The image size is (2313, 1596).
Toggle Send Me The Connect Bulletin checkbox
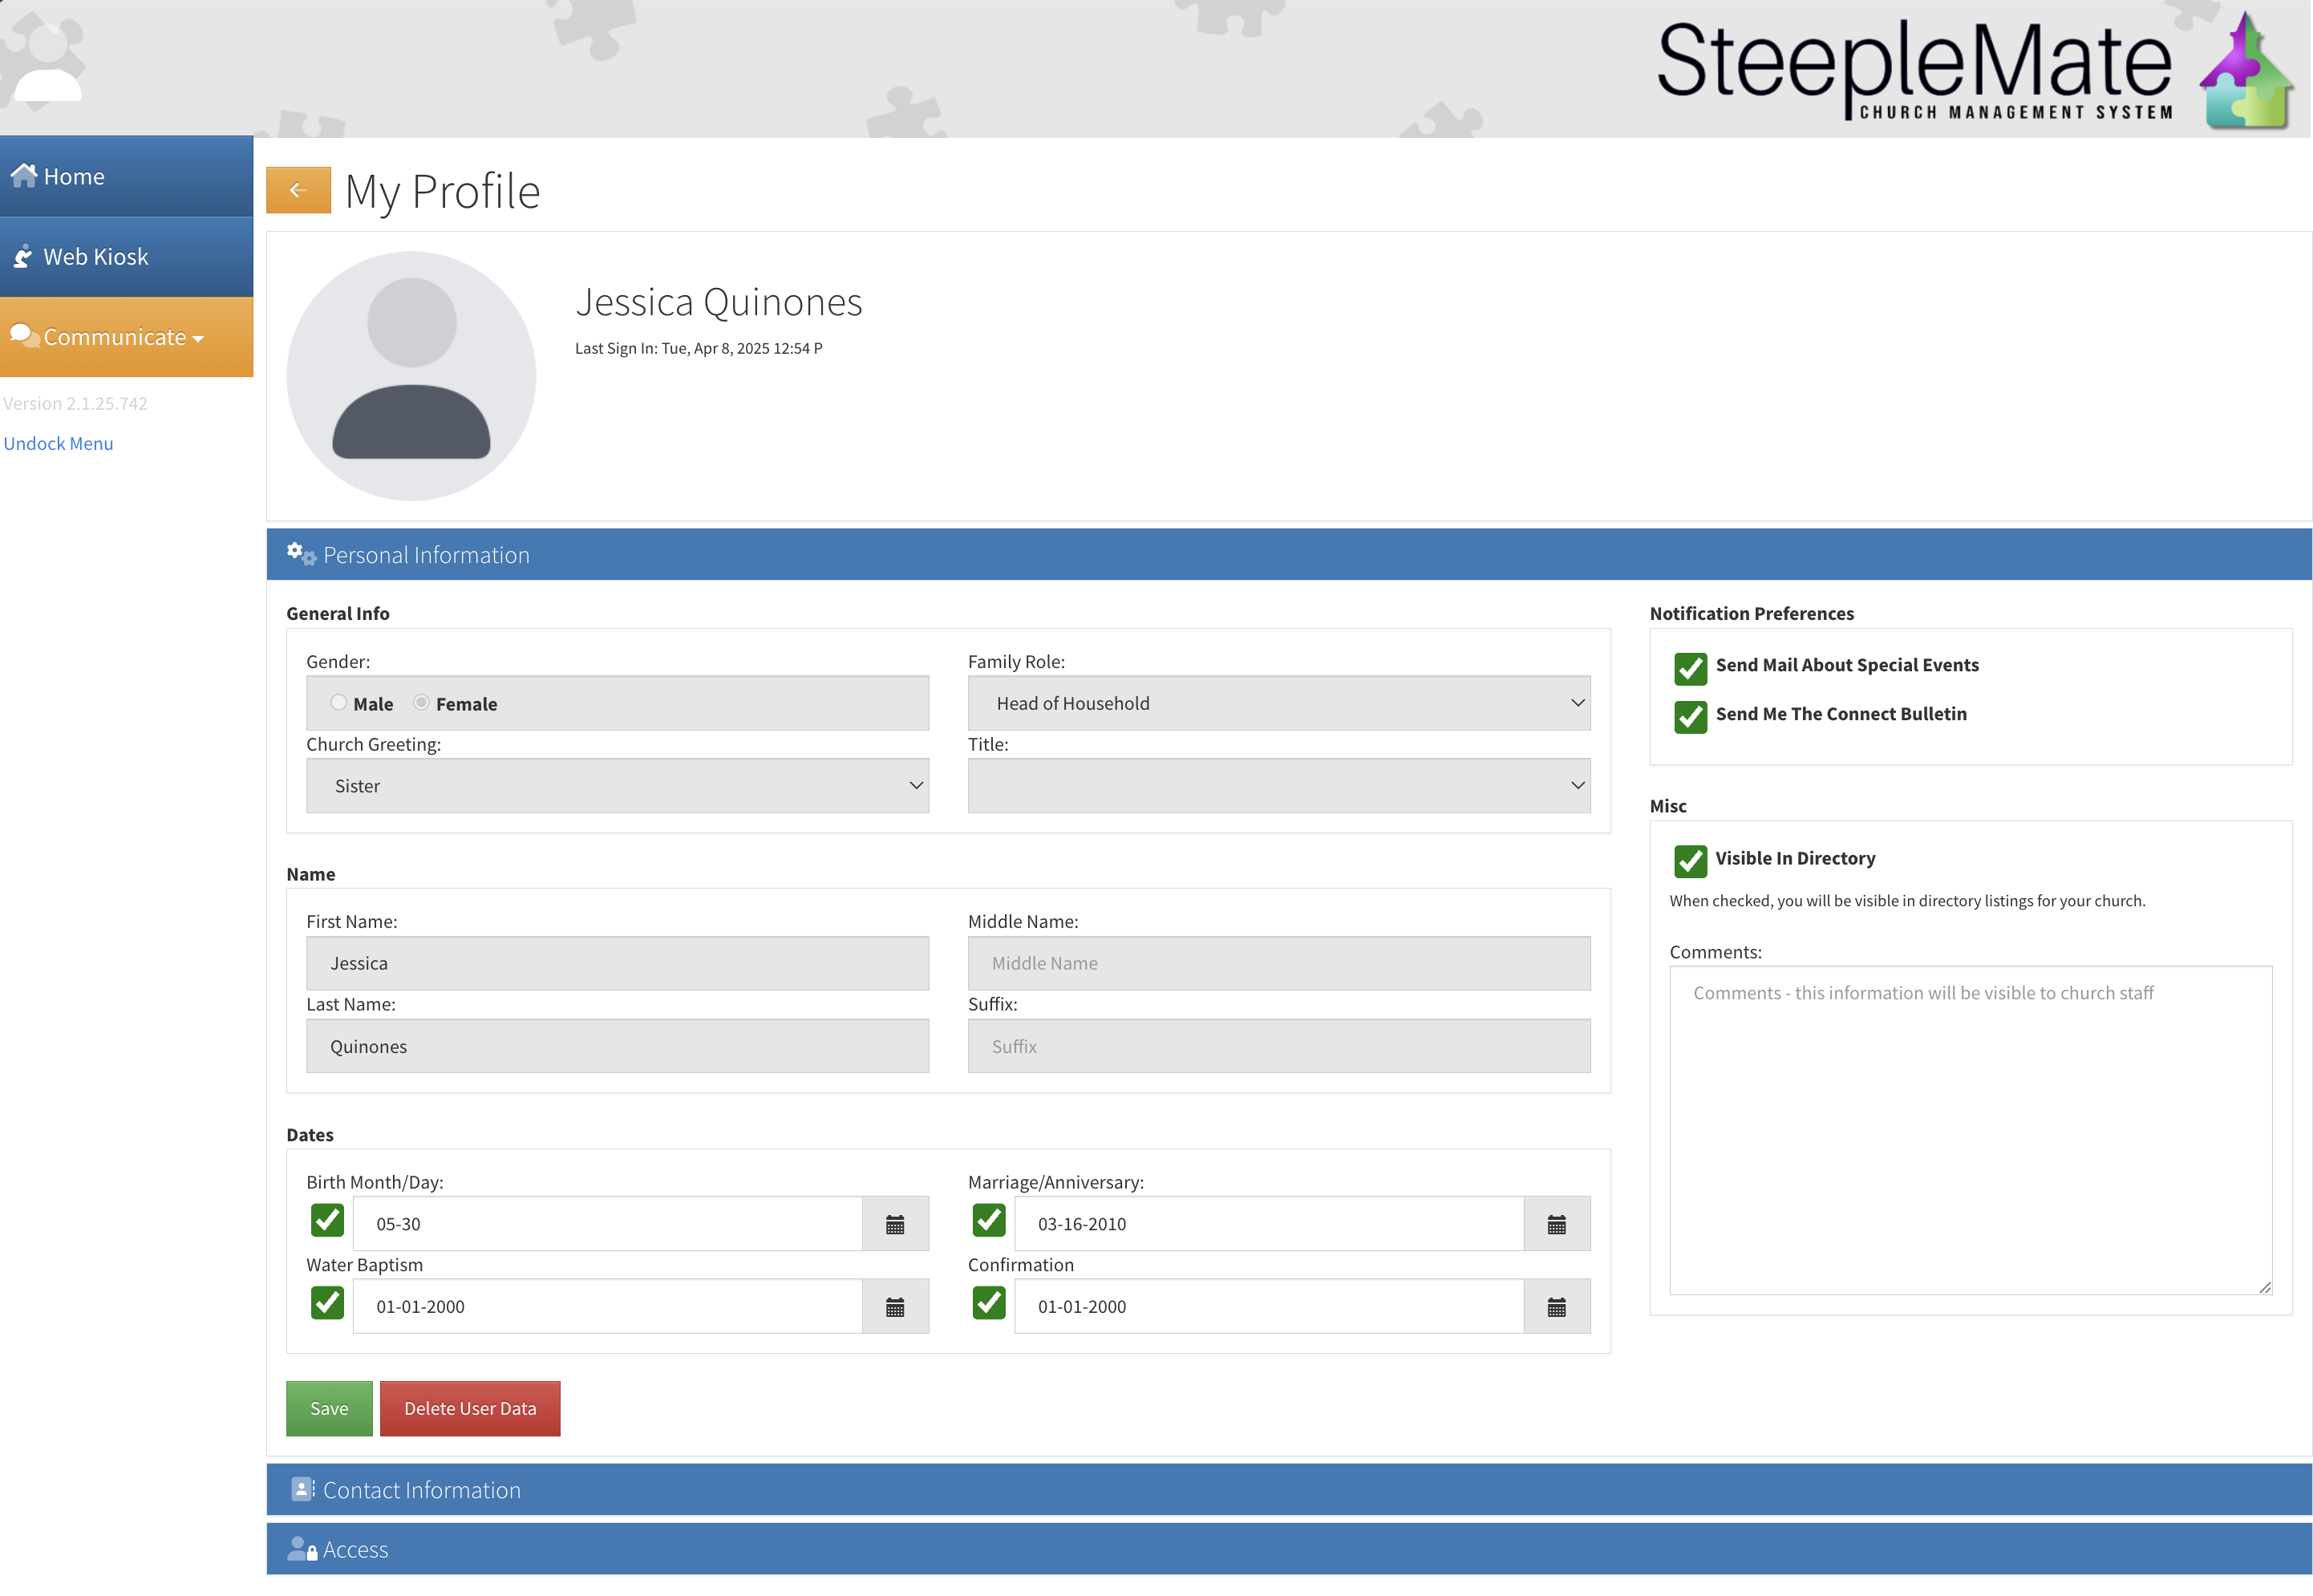coord(1690,717)
